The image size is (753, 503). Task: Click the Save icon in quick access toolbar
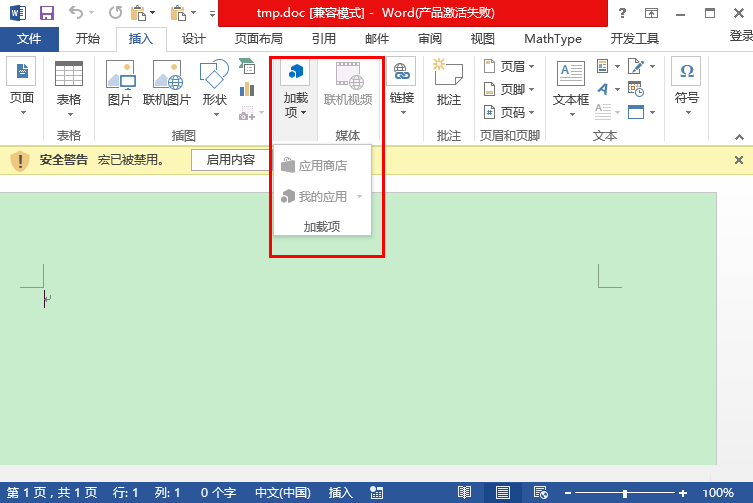[x=47, y=13]
